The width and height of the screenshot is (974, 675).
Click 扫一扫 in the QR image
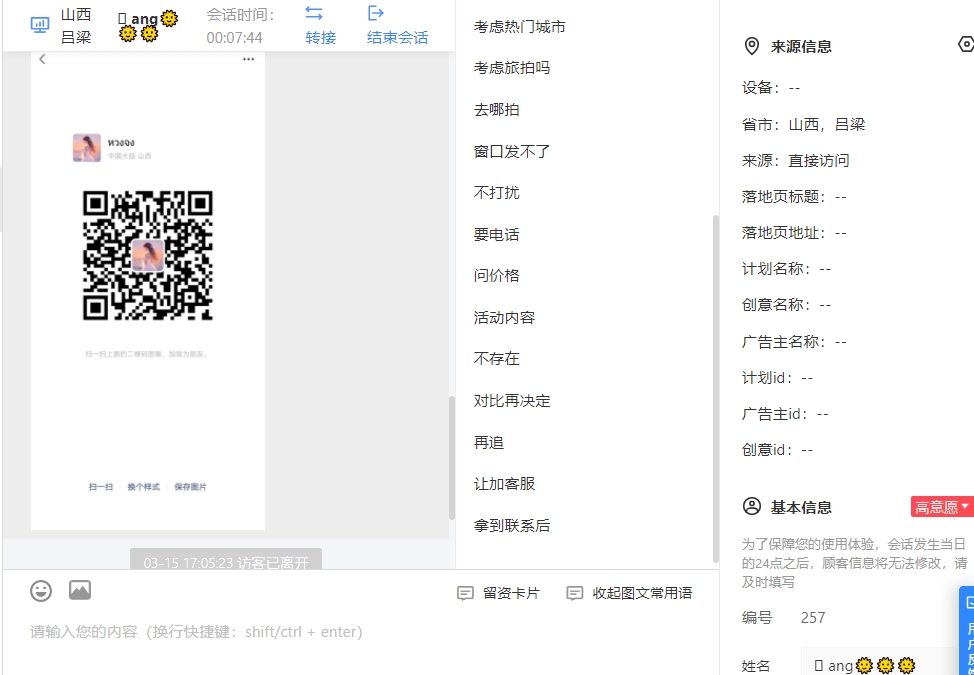click(101, 487)
